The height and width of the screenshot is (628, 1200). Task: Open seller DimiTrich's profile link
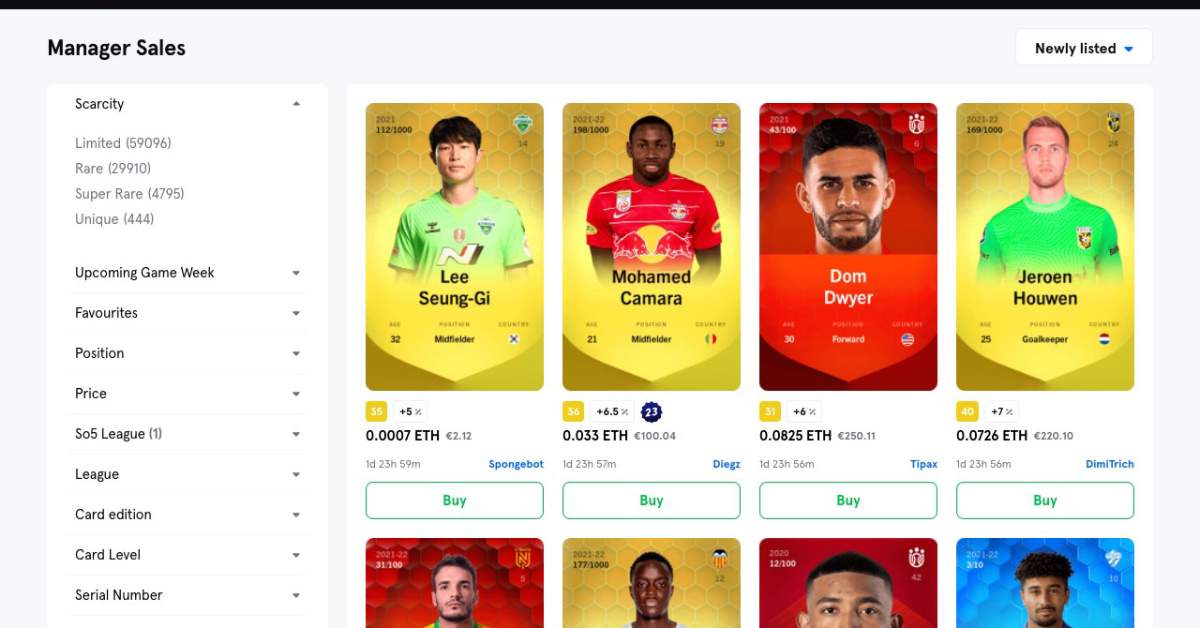1110,464
